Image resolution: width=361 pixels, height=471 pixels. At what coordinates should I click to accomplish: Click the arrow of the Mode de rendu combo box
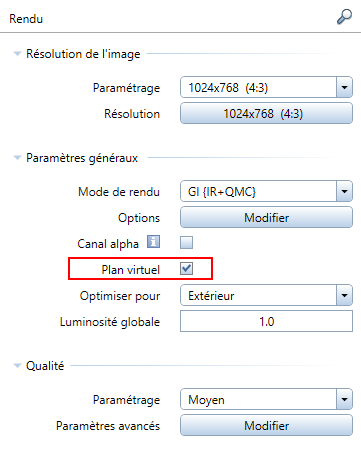click(x=344, y=191)
